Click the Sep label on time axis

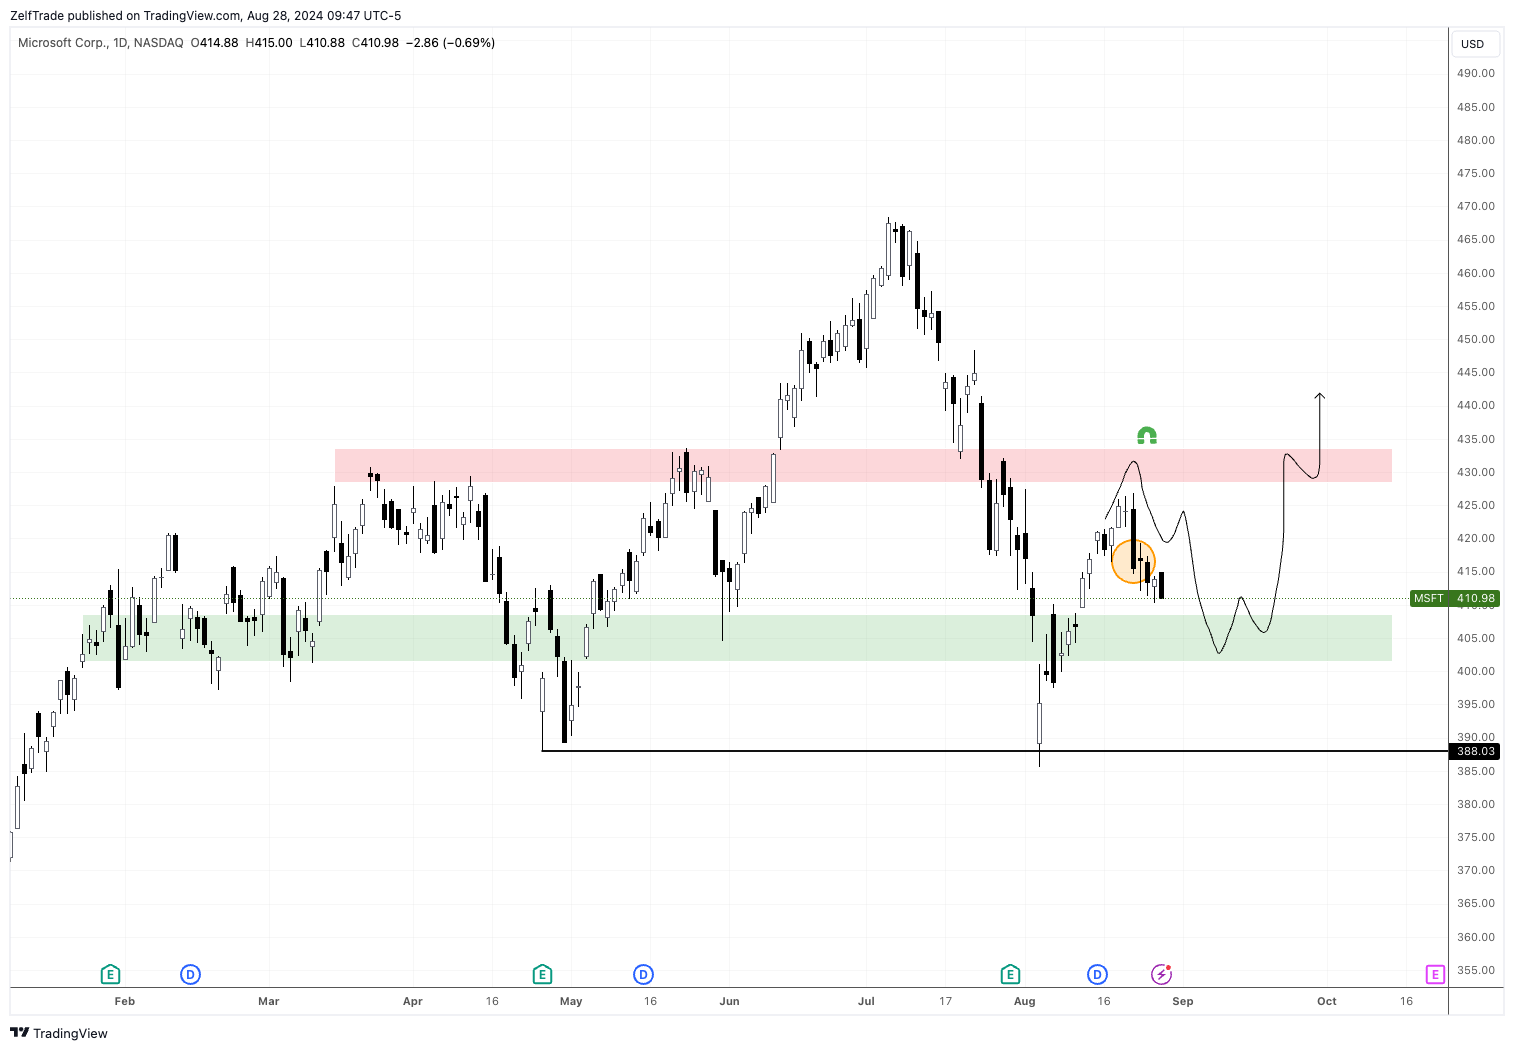tap(1182, 1001)
